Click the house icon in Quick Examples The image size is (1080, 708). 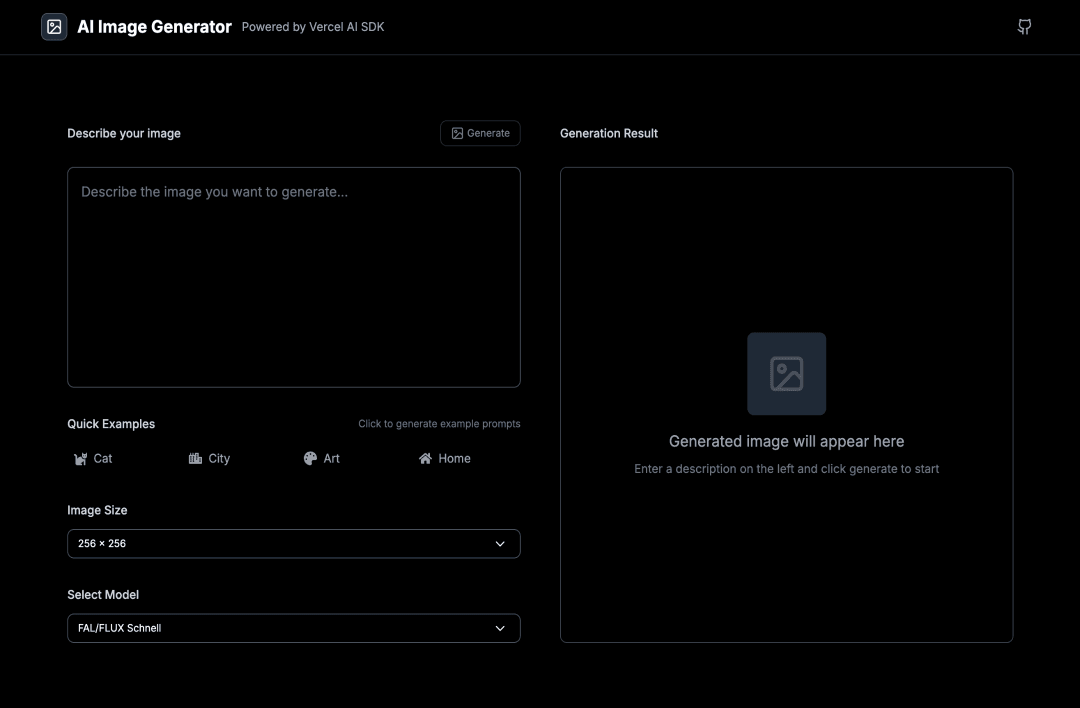[x=425, y=459]
